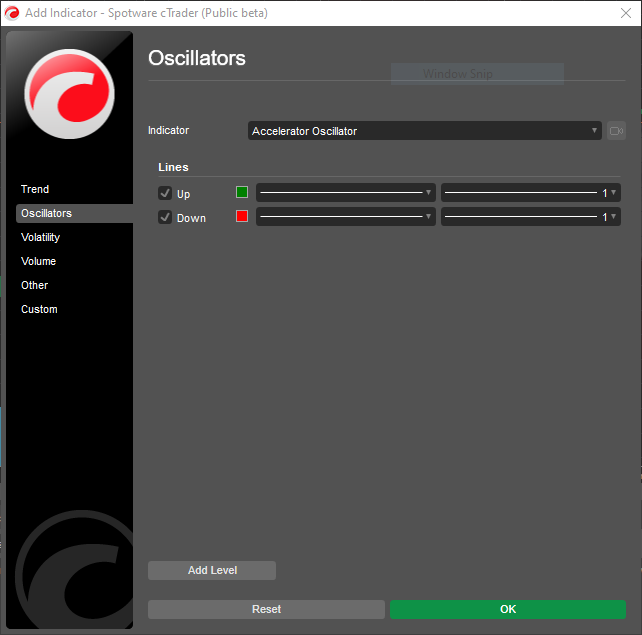
Task: Switch to the Volatility category
Action: (x=41, y=237)
